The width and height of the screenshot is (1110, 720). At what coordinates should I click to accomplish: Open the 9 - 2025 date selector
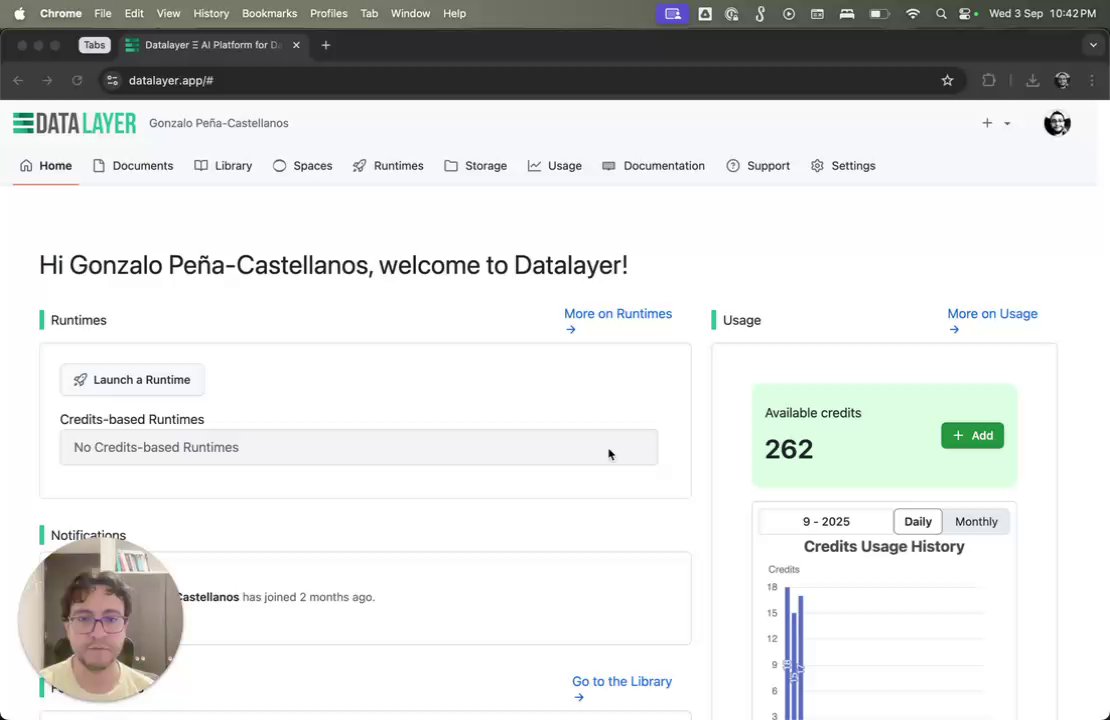[826, 522]
